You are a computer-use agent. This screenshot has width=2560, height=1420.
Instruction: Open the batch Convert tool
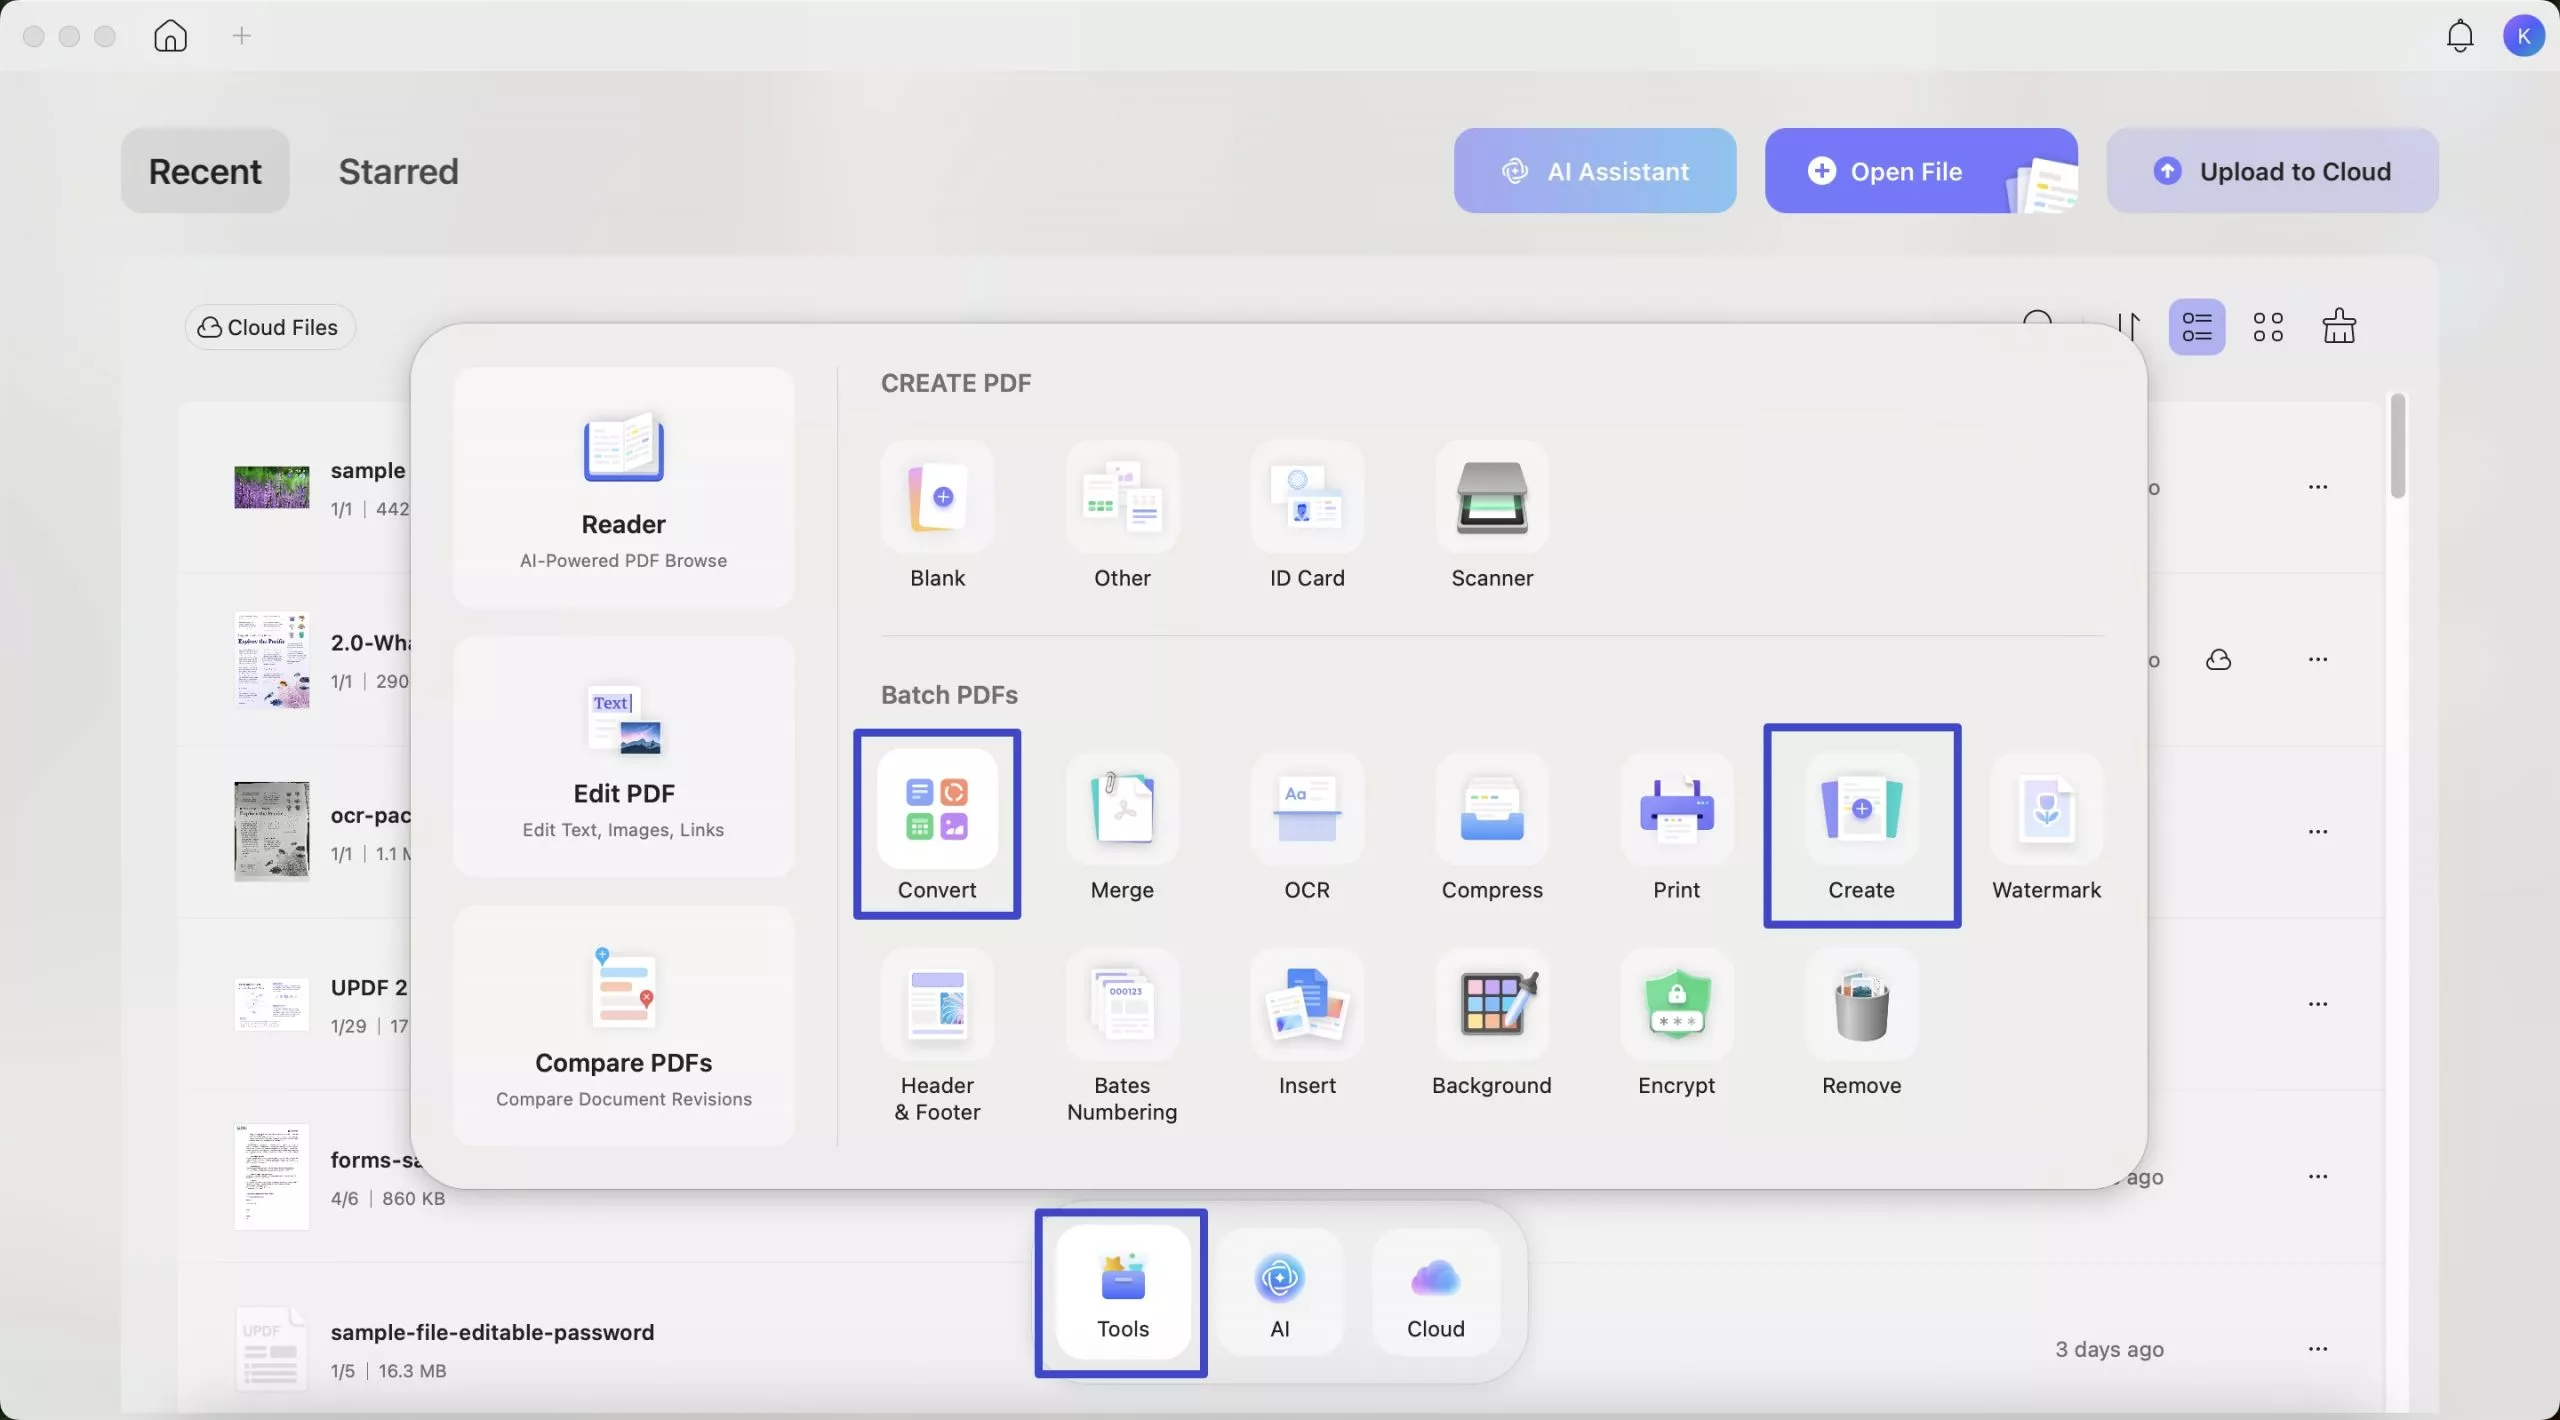[x=937, y=810]
